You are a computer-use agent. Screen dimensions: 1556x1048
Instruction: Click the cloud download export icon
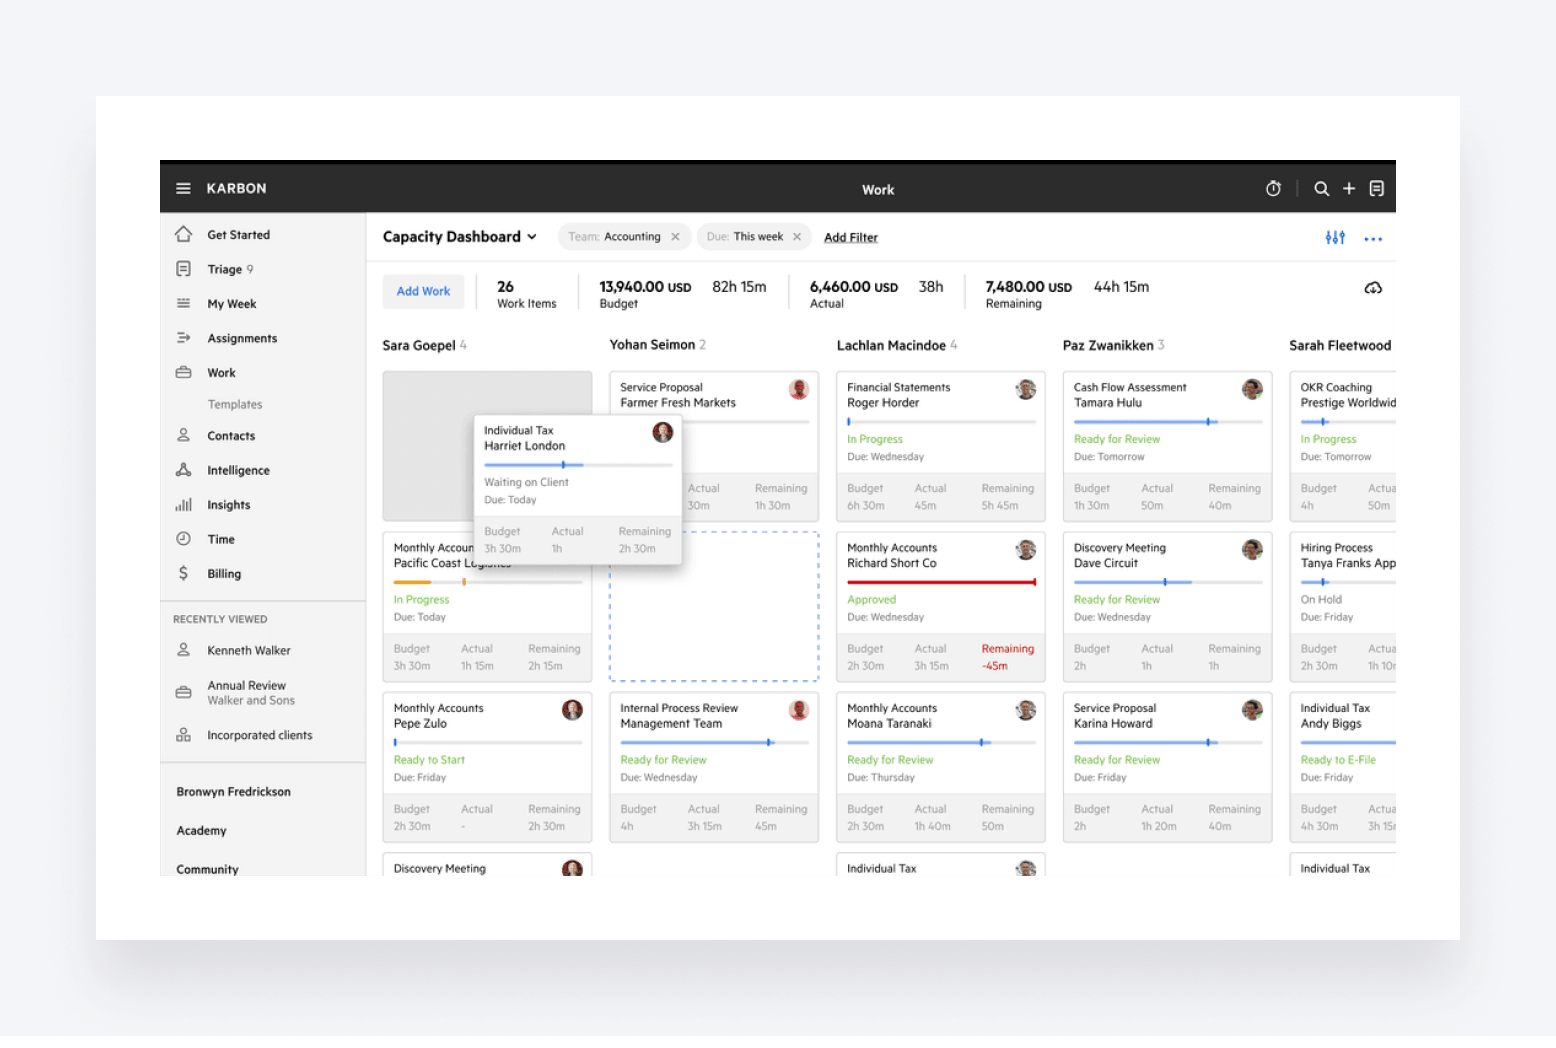pyautogui.click(x=1373, y=288)
